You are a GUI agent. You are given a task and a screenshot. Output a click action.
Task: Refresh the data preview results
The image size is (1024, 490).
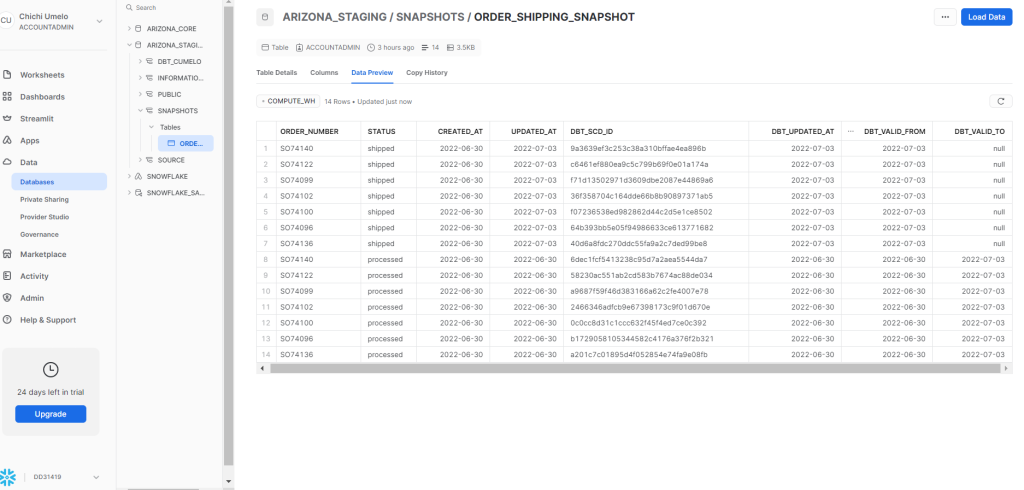pyautogui.click(x=999, y=101)
